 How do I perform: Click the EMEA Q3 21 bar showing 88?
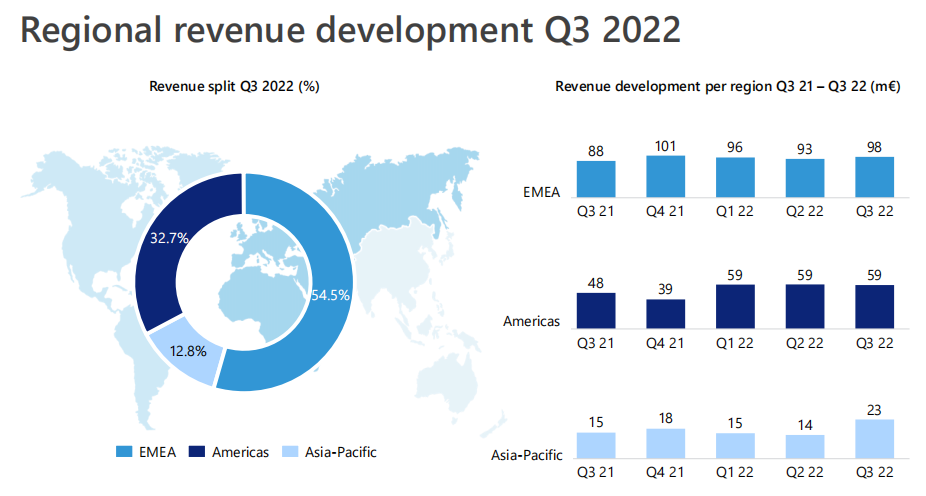tap(595, 177)
